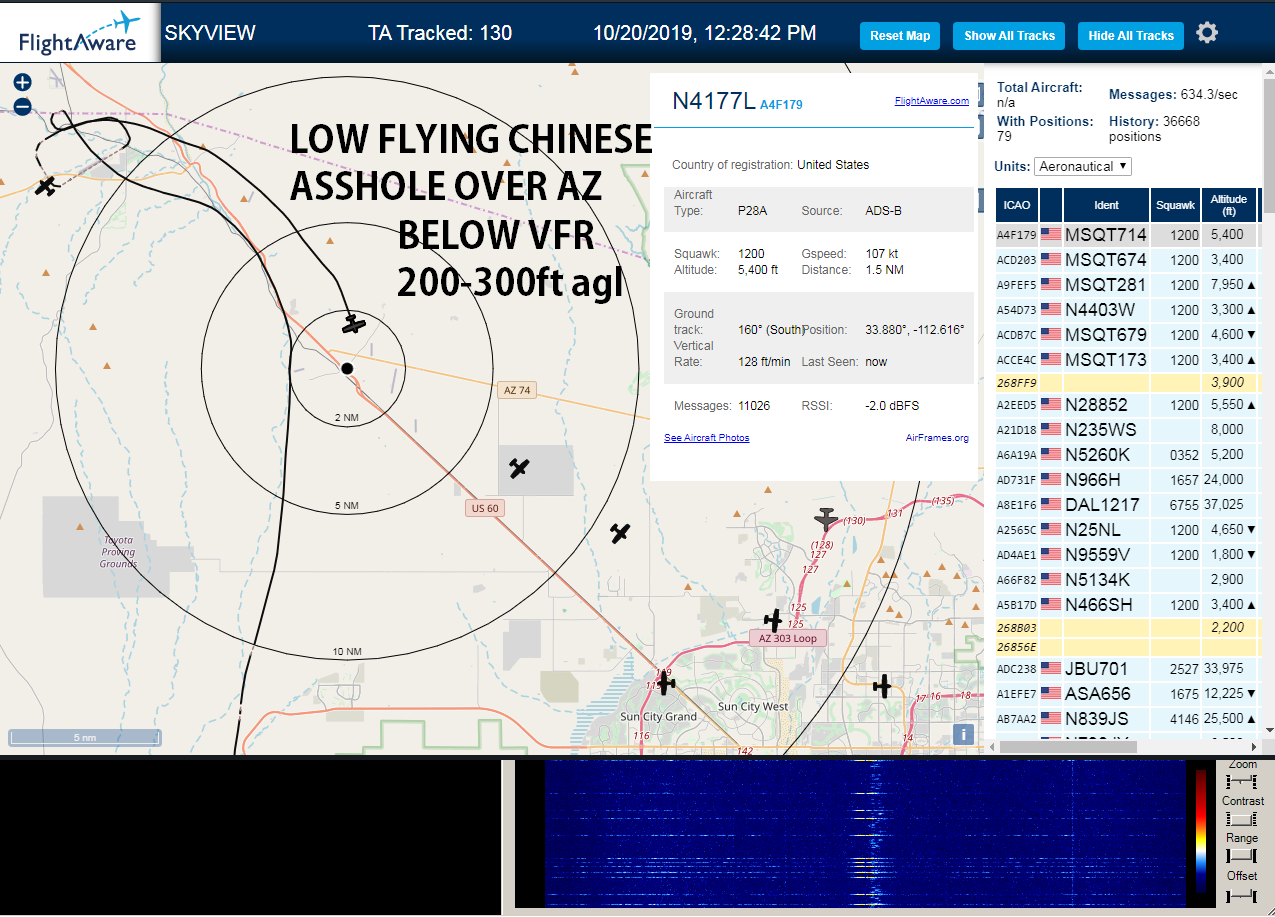Sort the table by Altitude (ft) column
The width and height of the screenshot is (1275, 917).
point(1229,205)
